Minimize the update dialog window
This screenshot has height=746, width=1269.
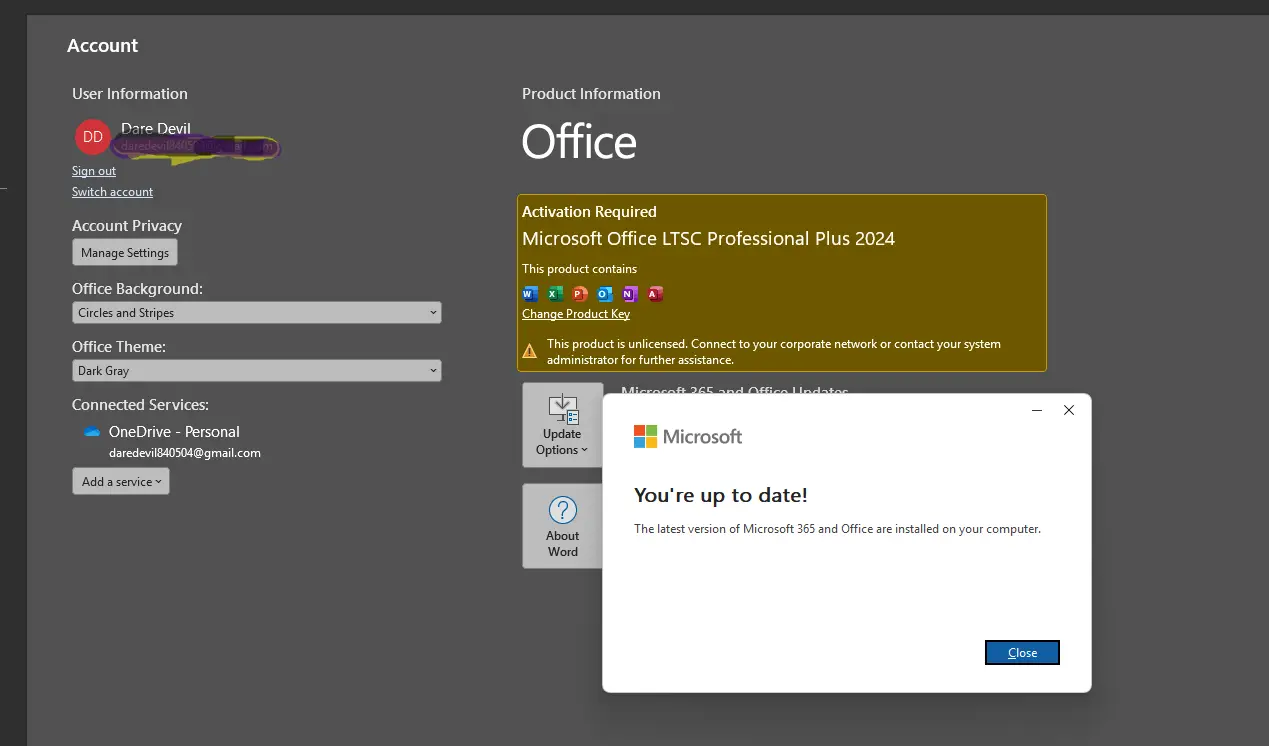[x=1037, y=410]
